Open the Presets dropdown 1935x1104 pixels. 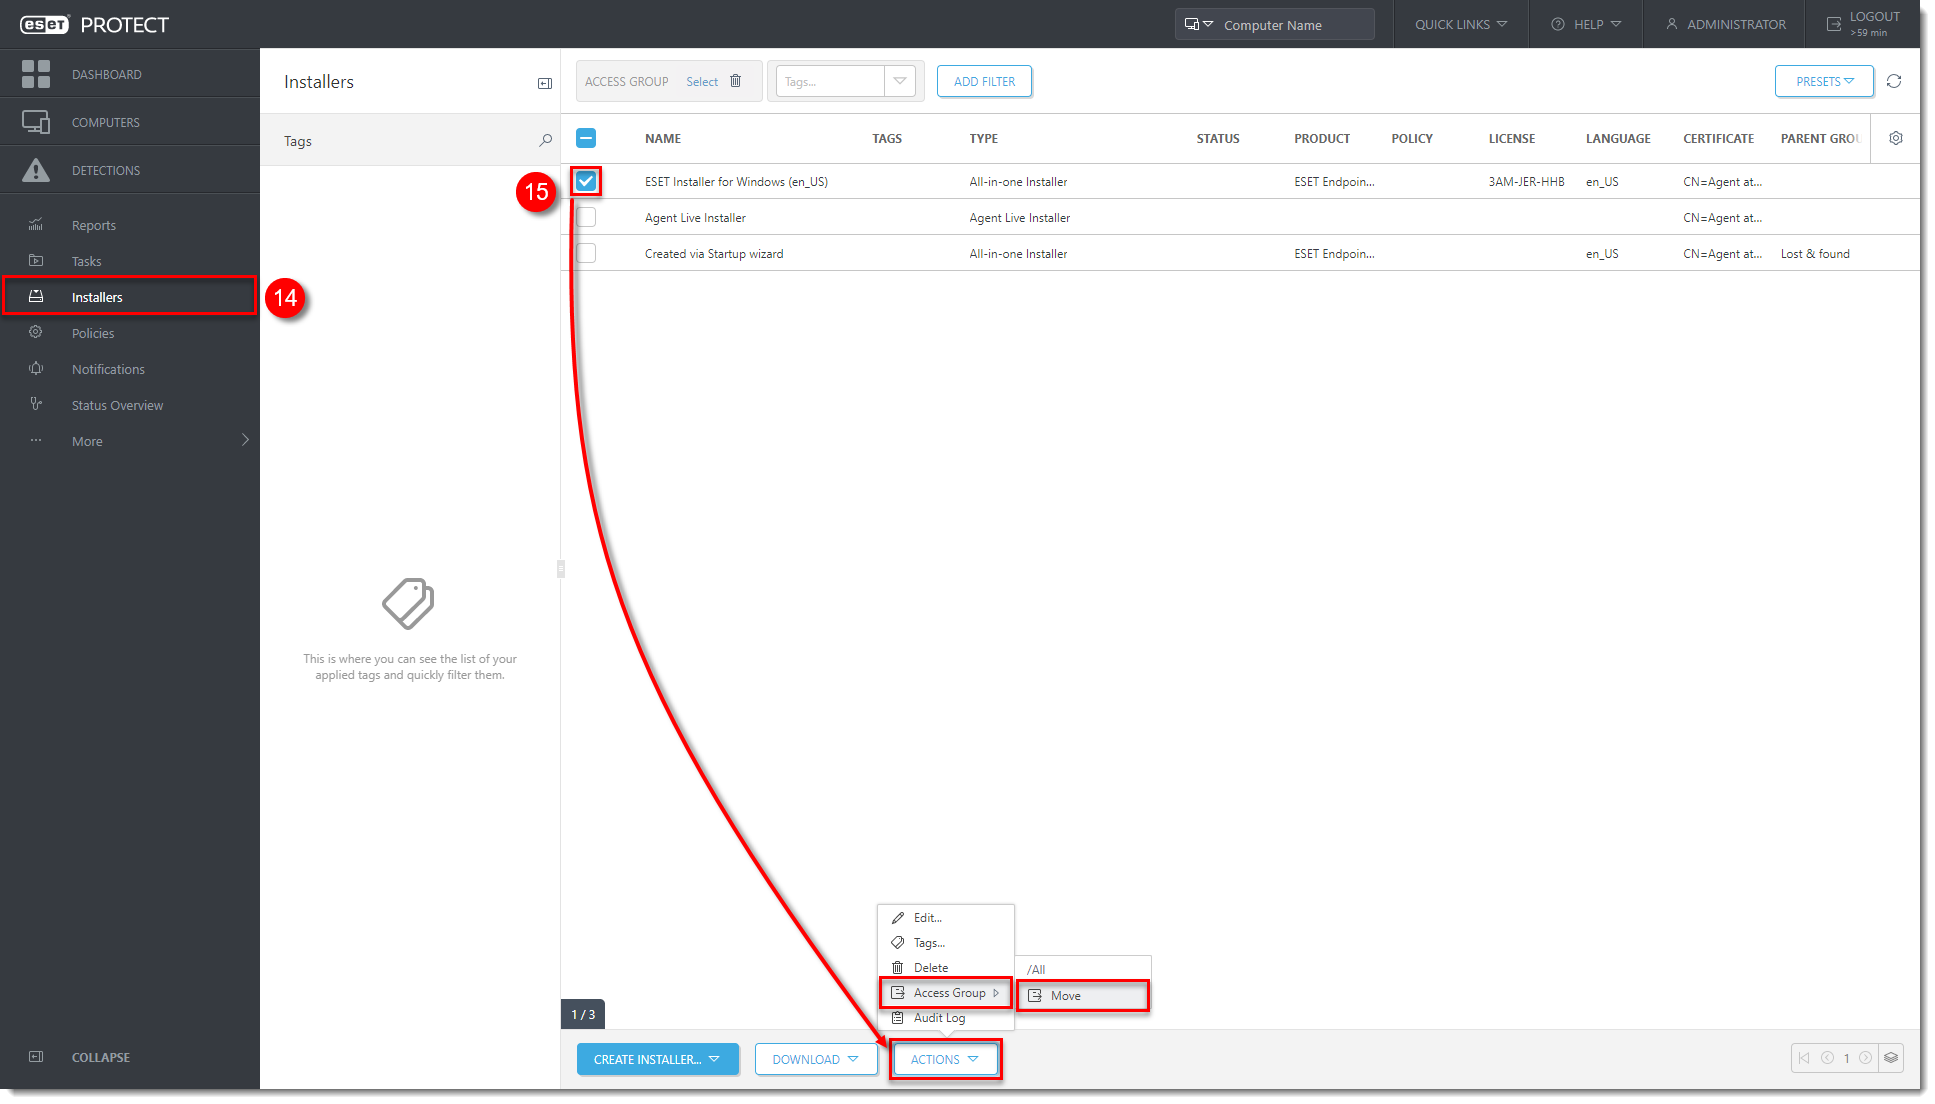[x=1823, y=81]
